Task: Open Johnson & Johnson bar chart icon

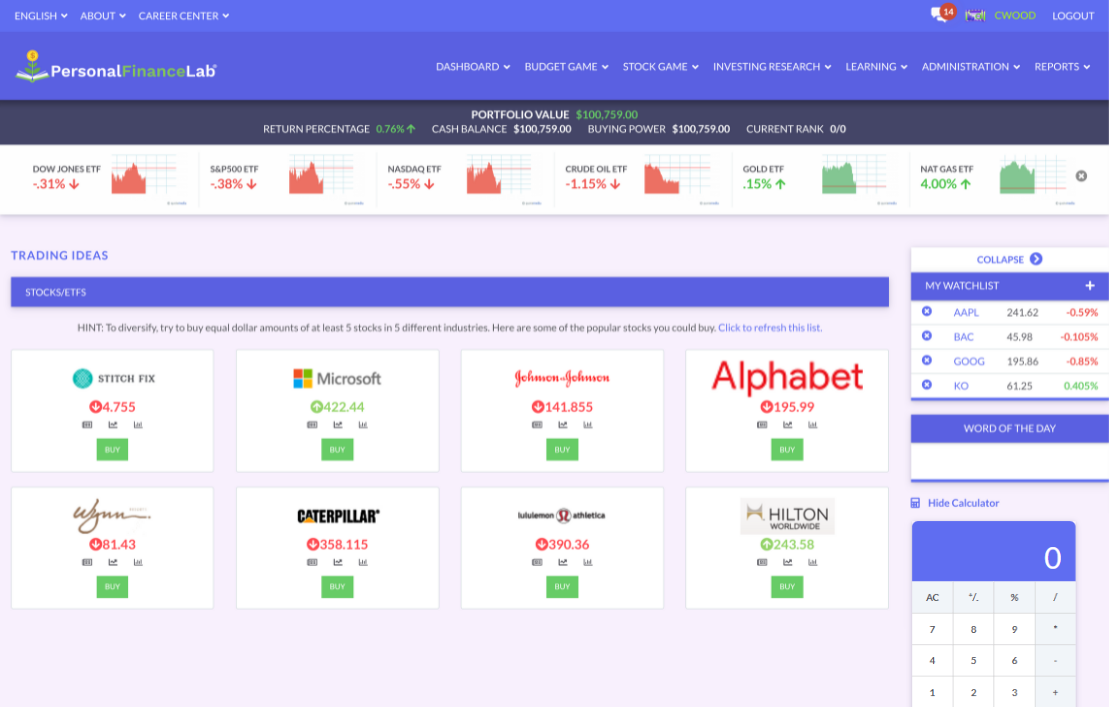Action: pyautogui.click(x=588, y=425)
